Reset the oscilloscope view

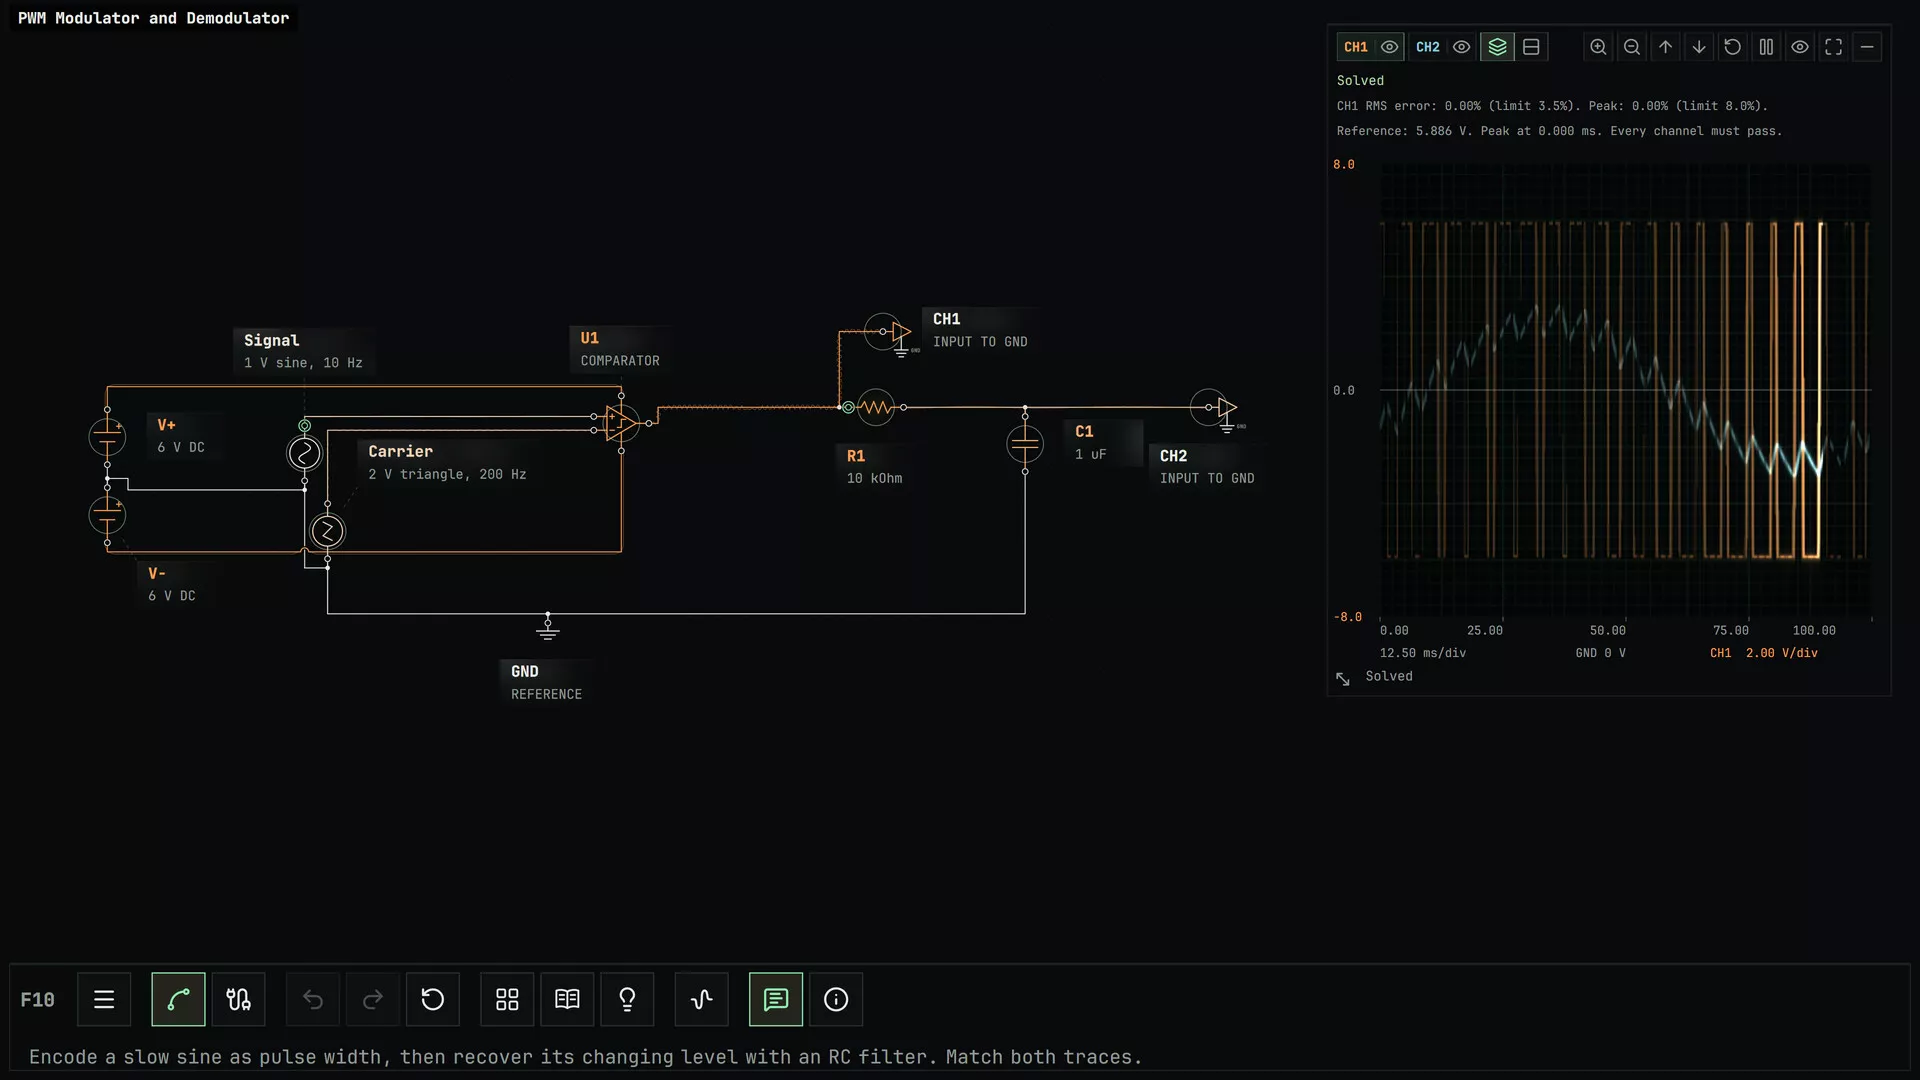1733,47
